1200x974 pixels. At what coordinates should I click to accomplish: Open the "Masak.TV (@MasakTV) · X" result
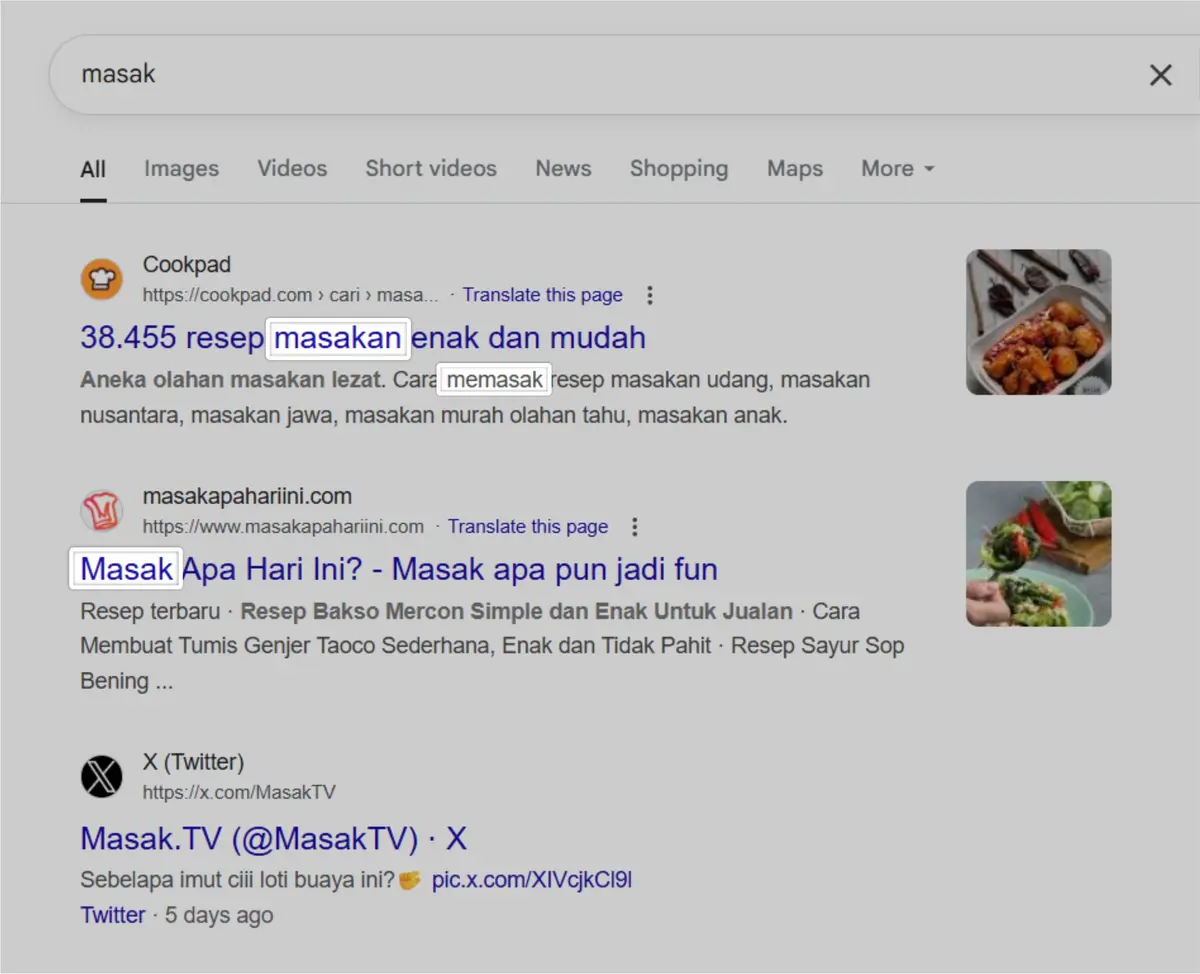(274, 838)
